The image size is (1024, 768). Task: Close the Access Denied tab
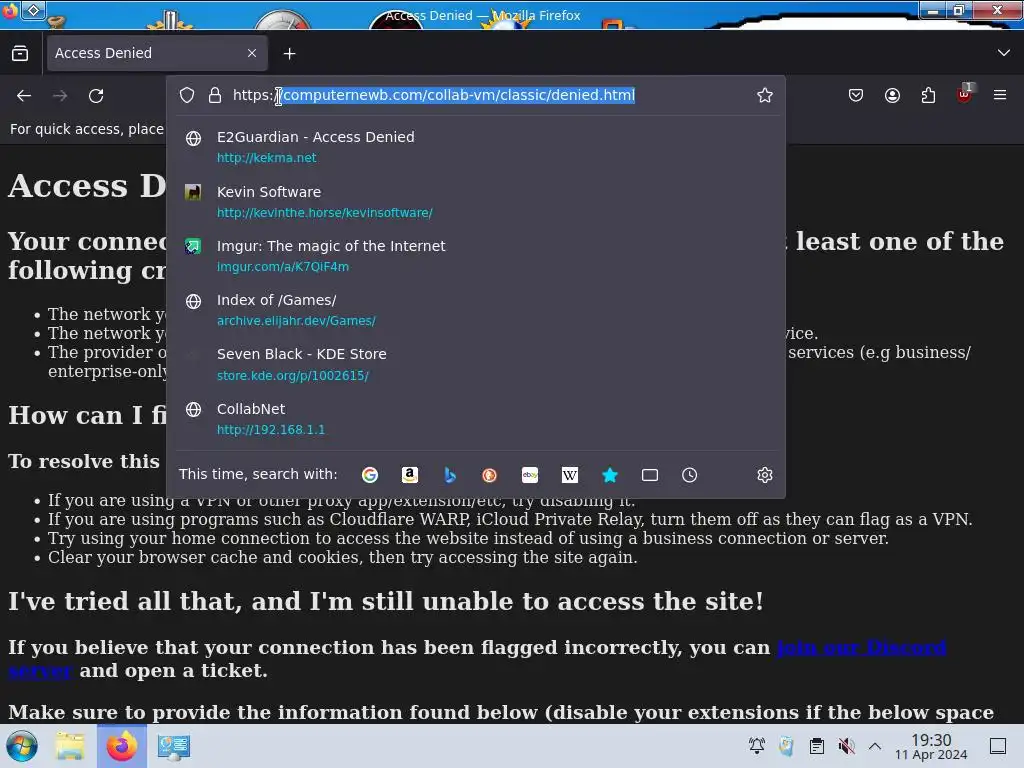point(252,53)
